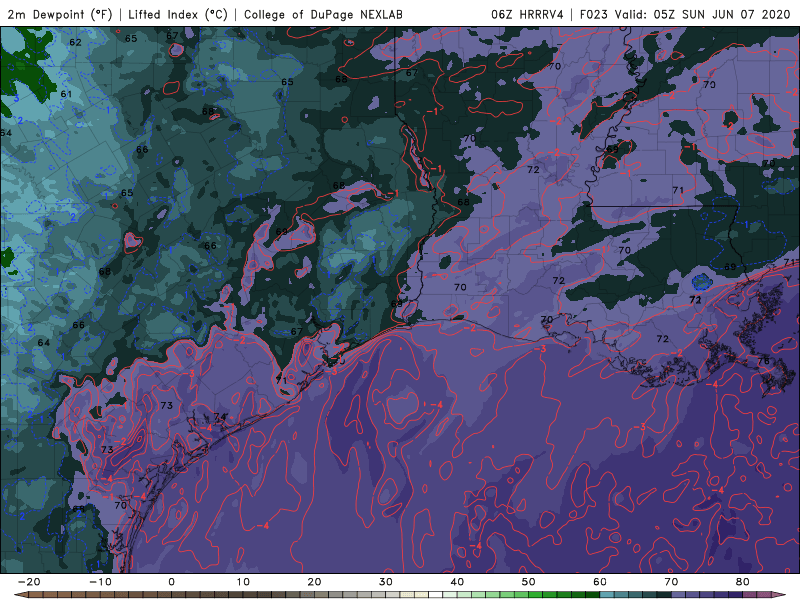Click the '80' label on the color scale
This screenshot has height=600, width=800.
point(743,582)
